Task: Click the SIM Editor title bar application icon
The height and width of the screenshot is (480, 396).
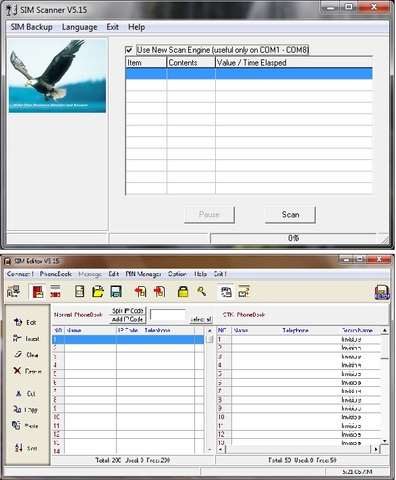Action: pyautogui.click(x=7, y=261)
